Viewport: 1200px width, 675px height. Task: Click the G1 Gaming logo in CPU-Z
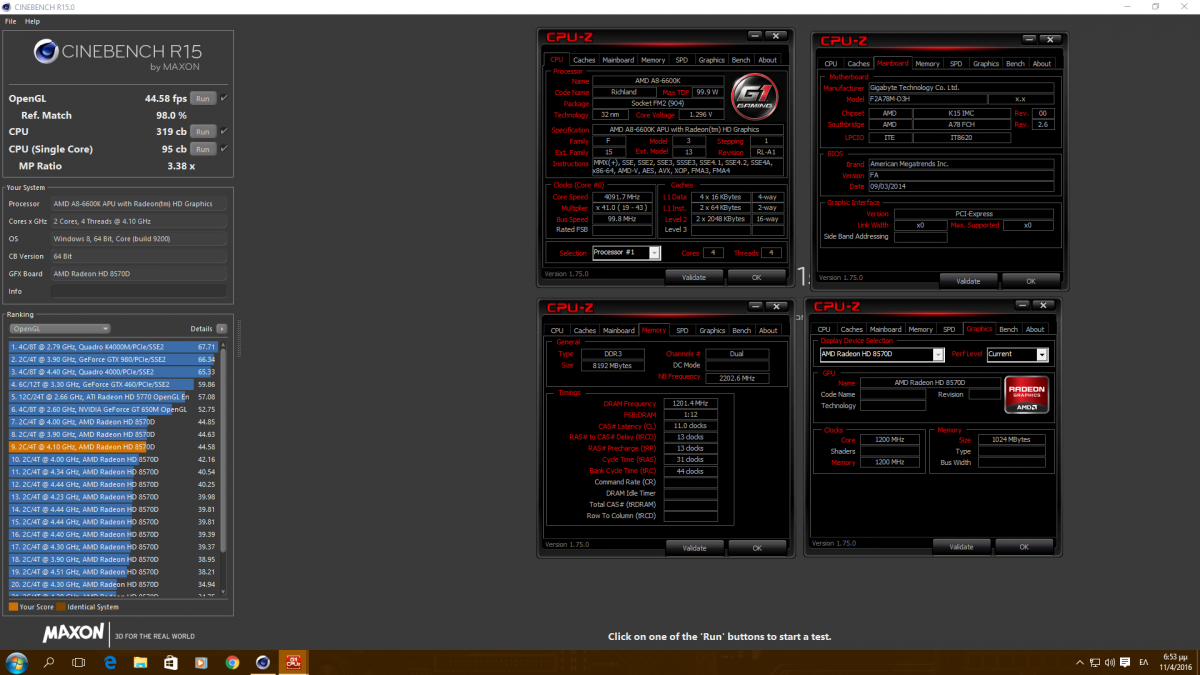coord(754,98)
